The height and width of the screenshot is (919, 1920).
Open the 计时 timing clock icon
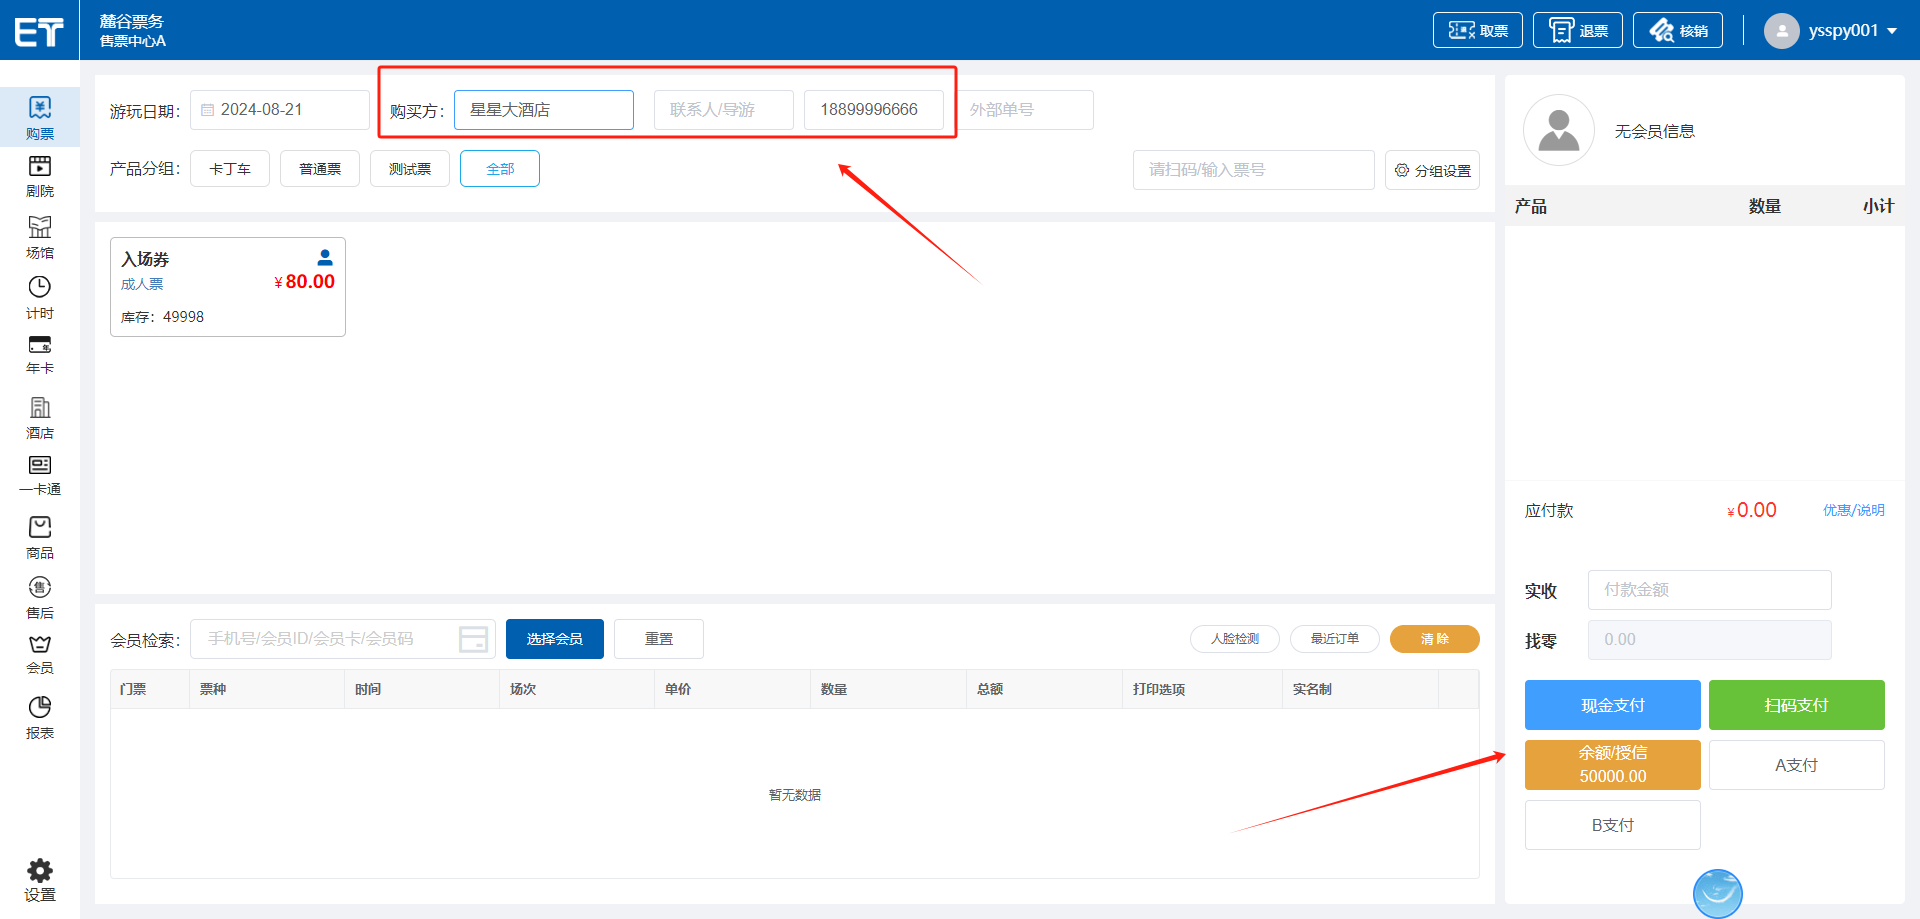40,288
